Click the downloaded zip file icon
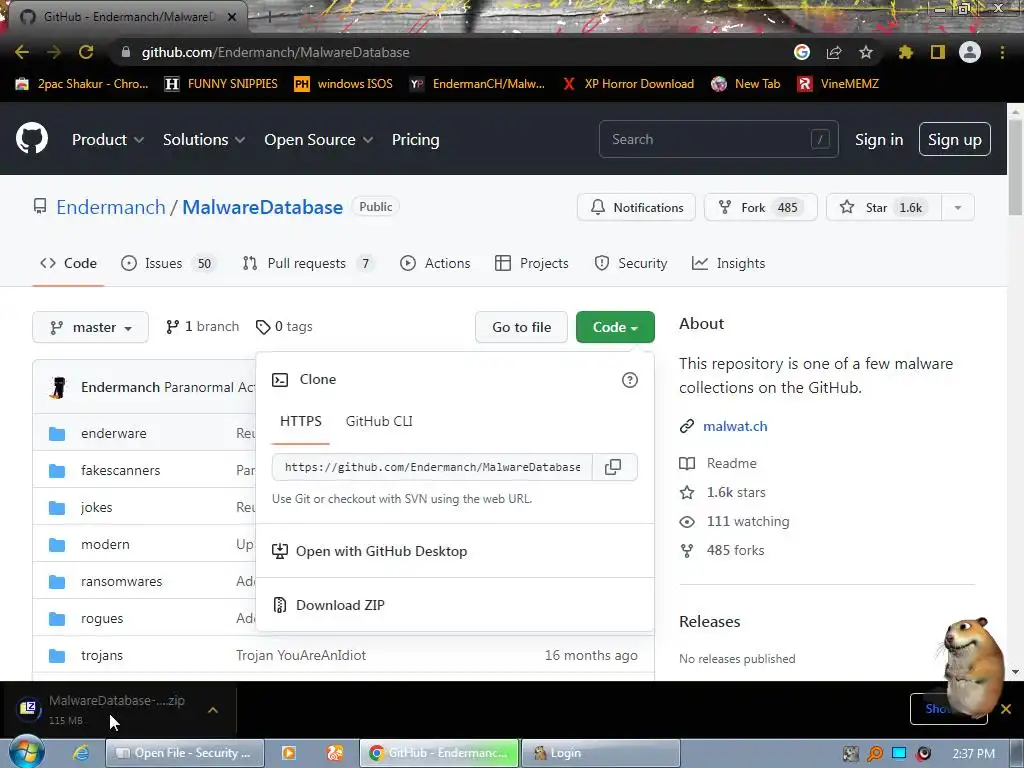 coord(29,709)
